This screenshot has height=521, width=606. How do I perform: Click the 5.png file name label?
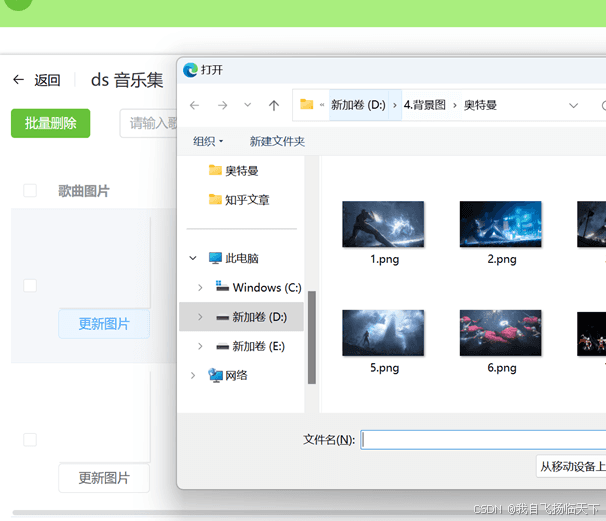385,368
